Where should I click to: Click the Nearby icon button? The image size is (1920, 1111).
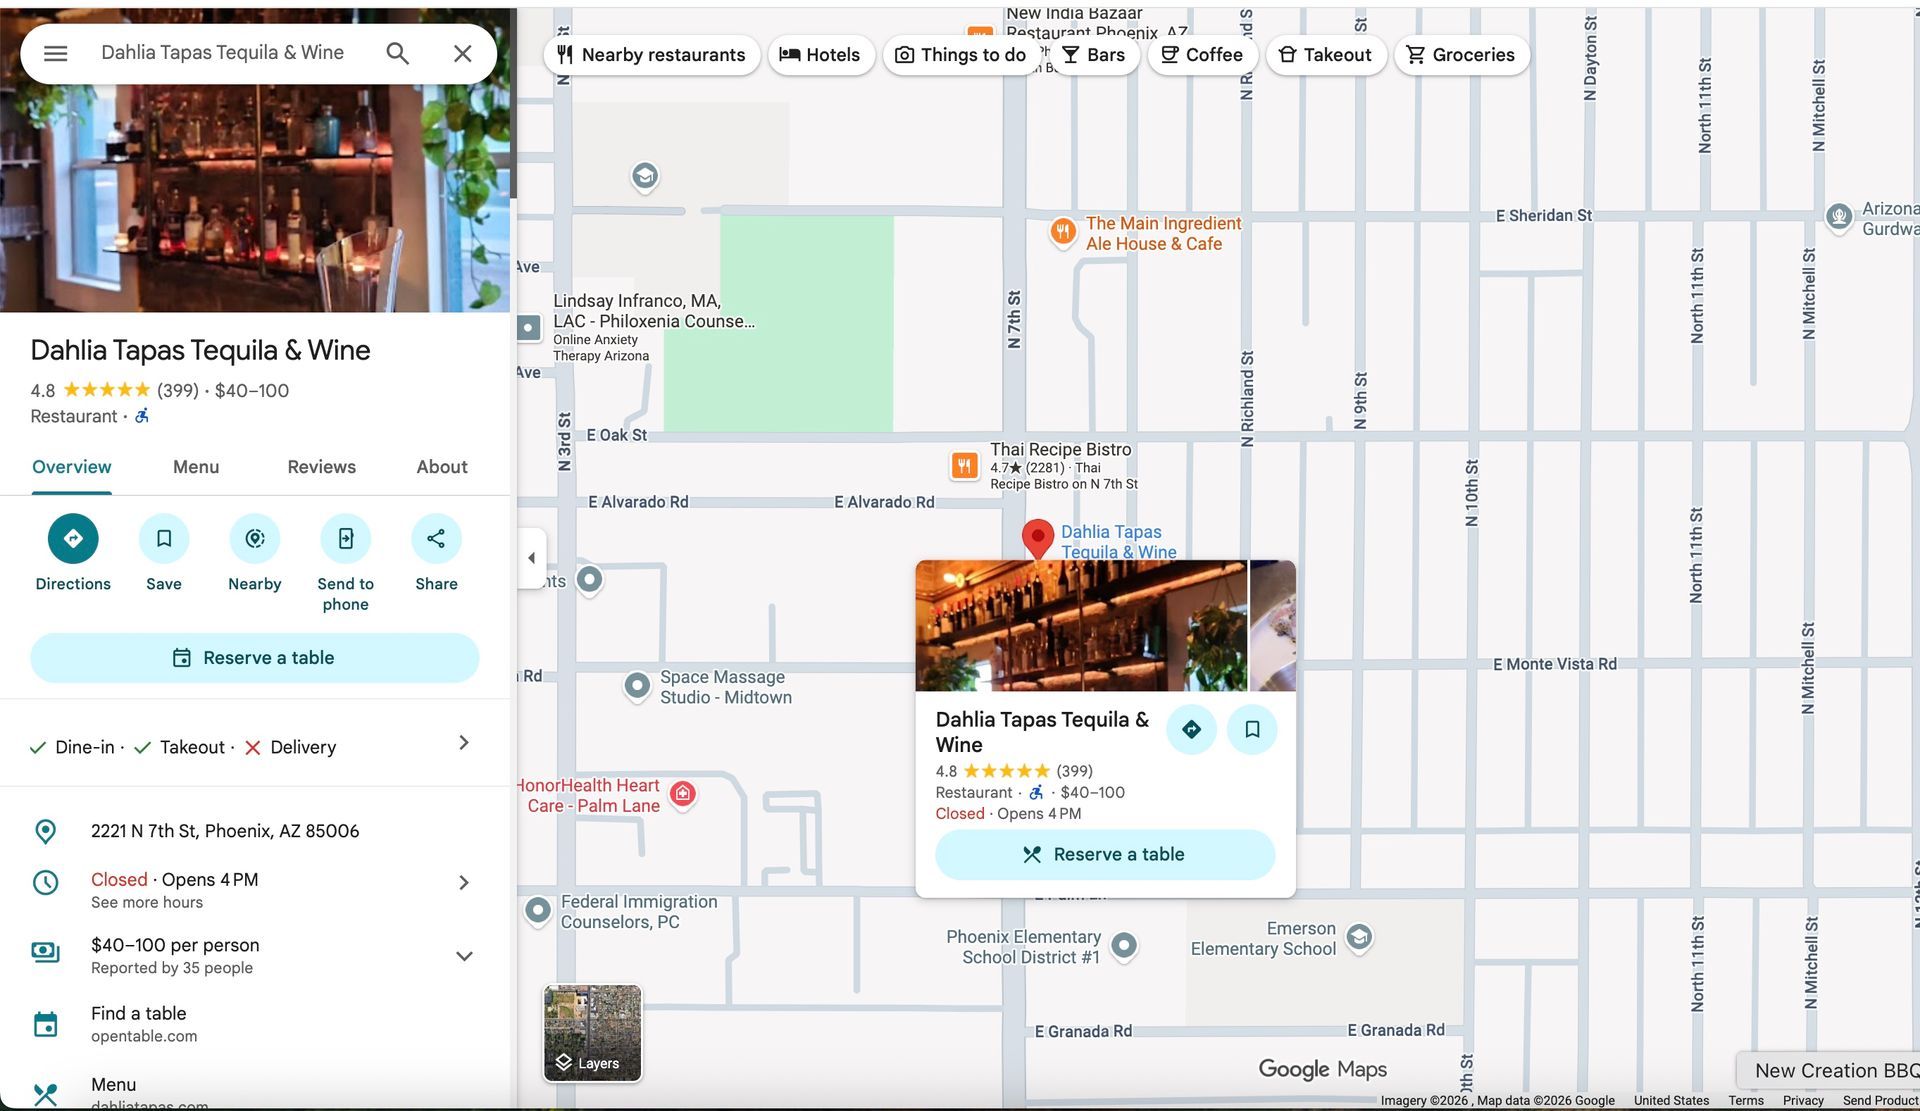[x=255, y=538]
